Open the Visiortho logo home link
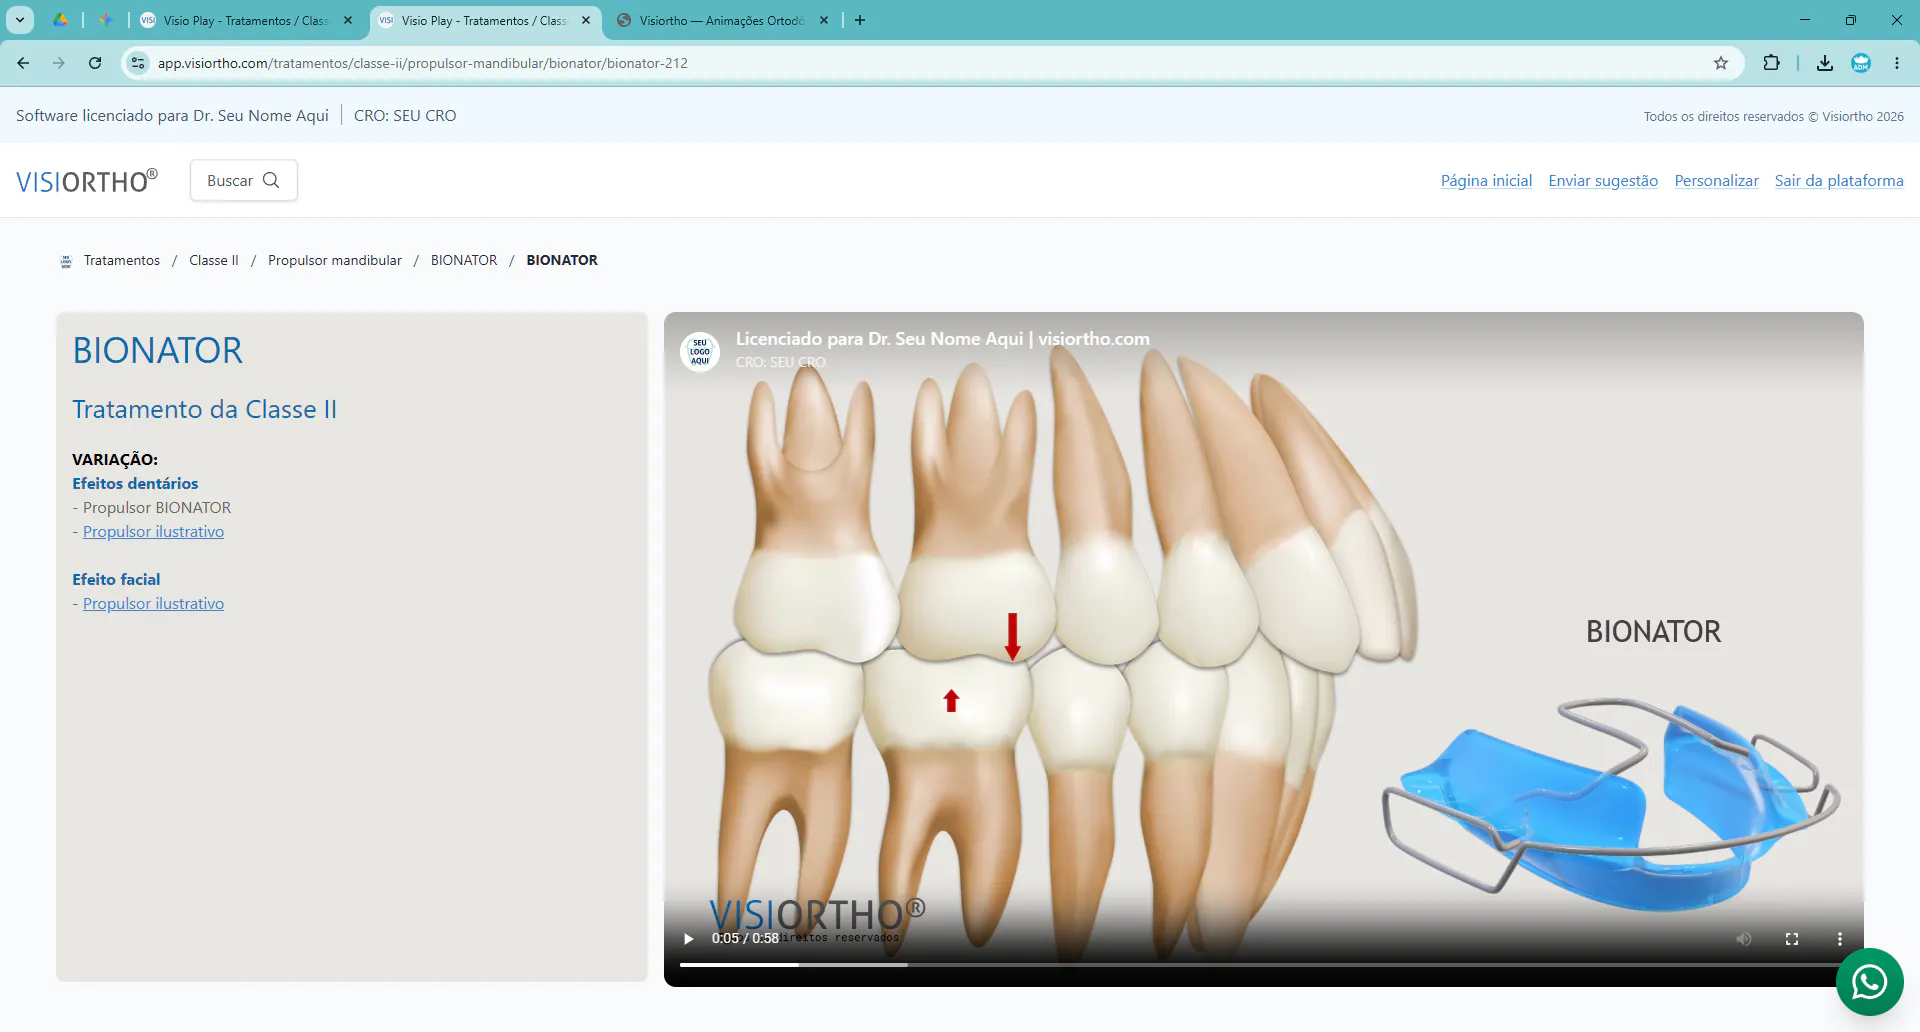The image size is (1920, 1032). (87, 181)
